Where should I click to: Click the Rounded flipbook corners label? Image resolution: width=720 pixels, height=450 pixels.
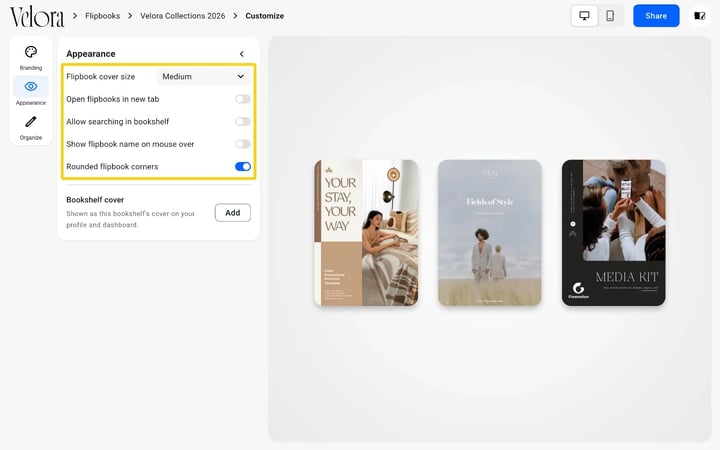click(112, 167)
